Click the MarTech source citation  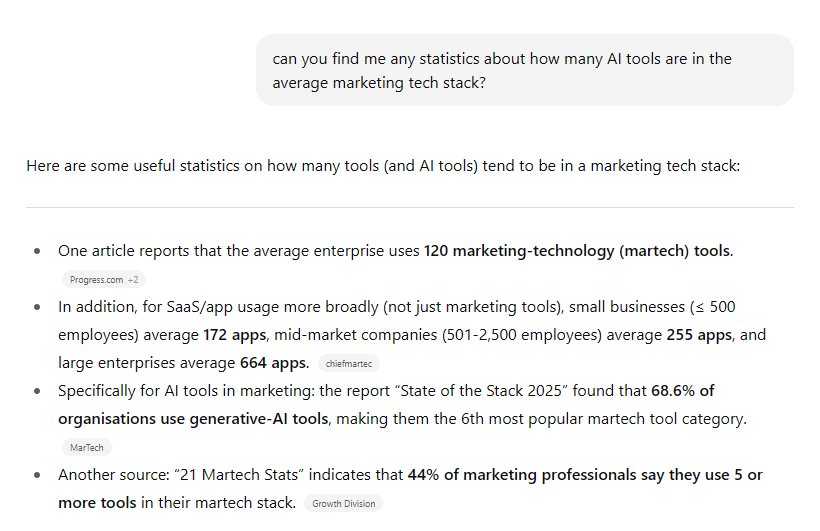86,448
